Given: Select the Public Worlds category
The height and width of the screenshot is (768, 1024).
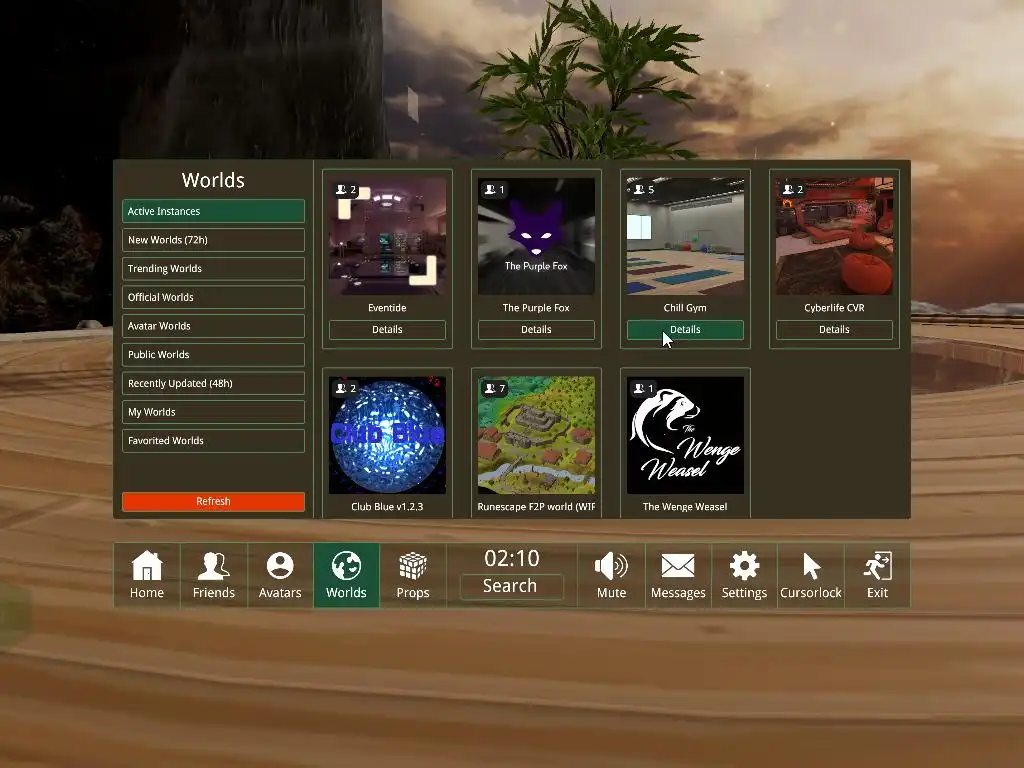Looking at the screenshot, I should (213, 355).
